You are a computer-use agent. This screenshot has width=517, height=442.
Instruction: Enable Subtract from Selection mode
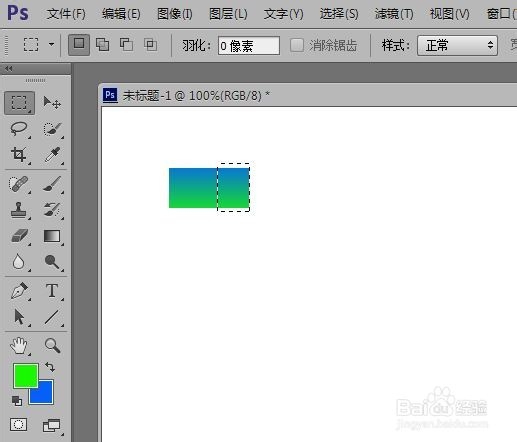pos(126,44)
